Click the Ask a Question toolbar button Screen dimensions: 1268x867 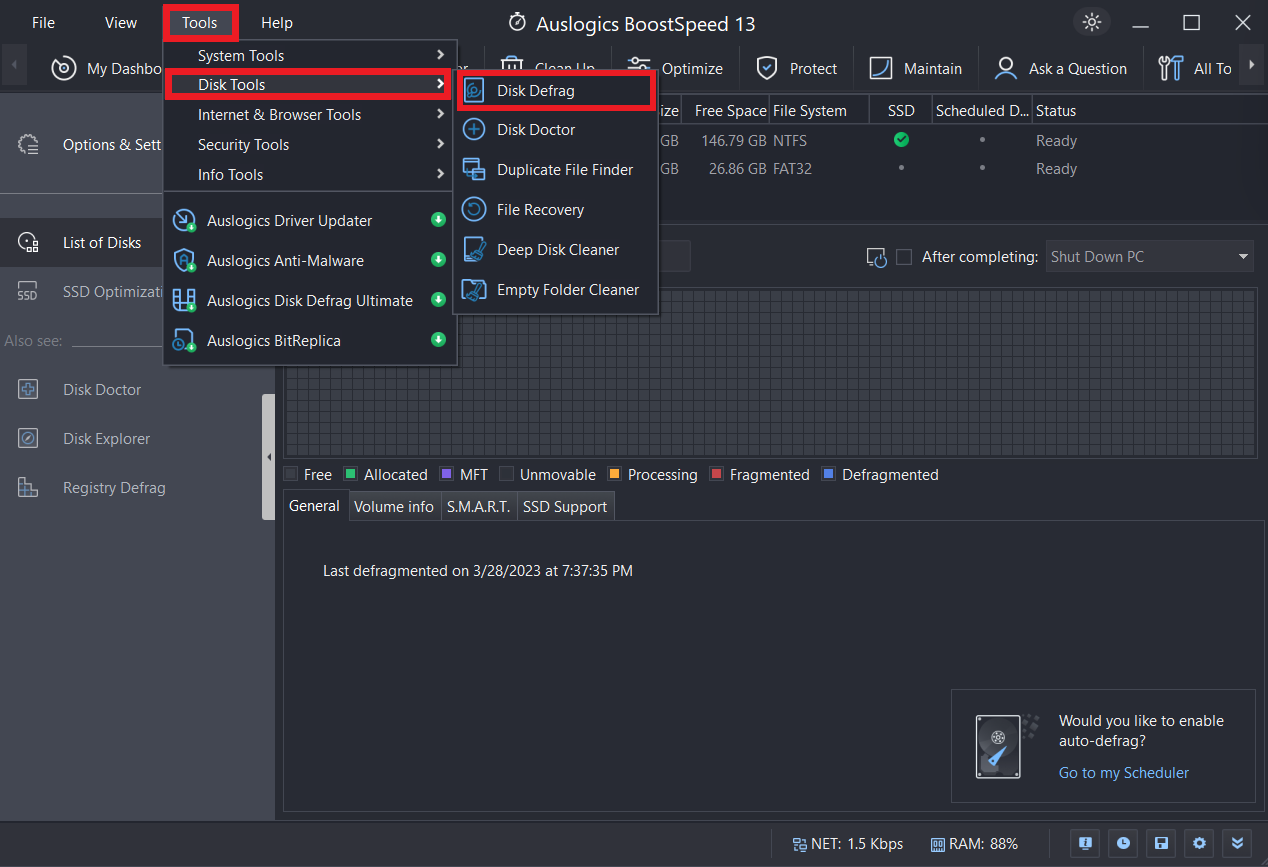pos(1061,69)
